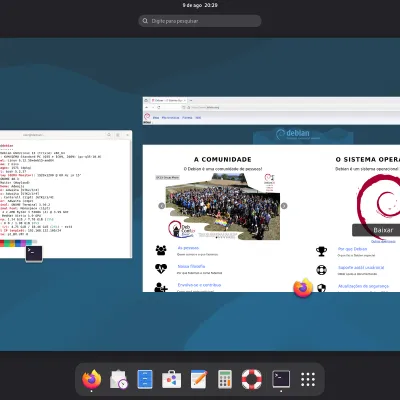This screenshot has width=400, height=400.
Task: Open the 'As pessoas' link
Action: 188,248
